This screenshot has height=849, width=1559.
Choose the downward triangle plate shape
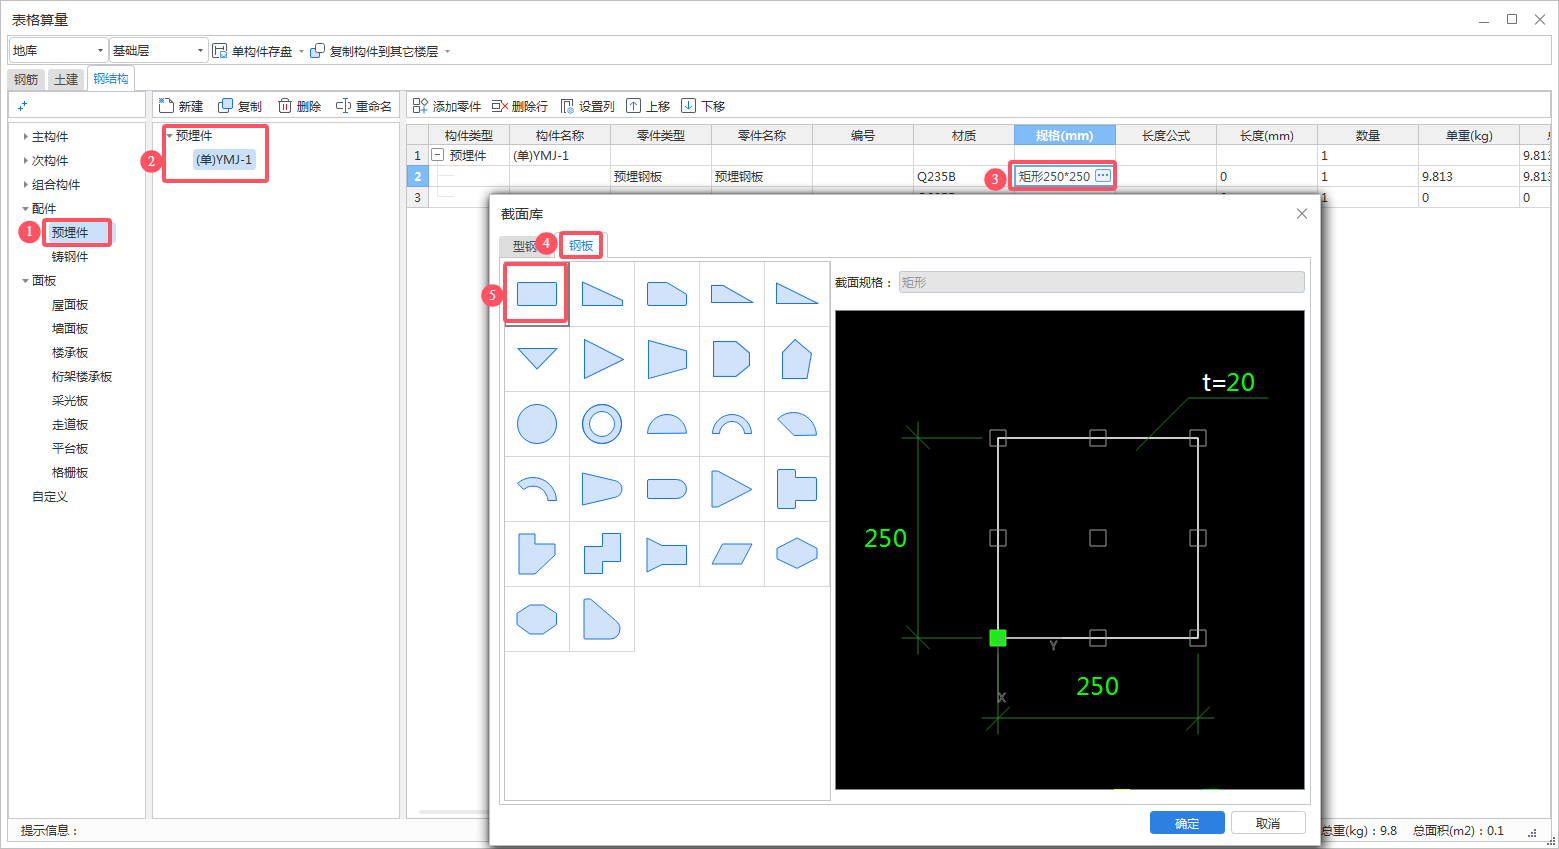[x=537, y=359]
